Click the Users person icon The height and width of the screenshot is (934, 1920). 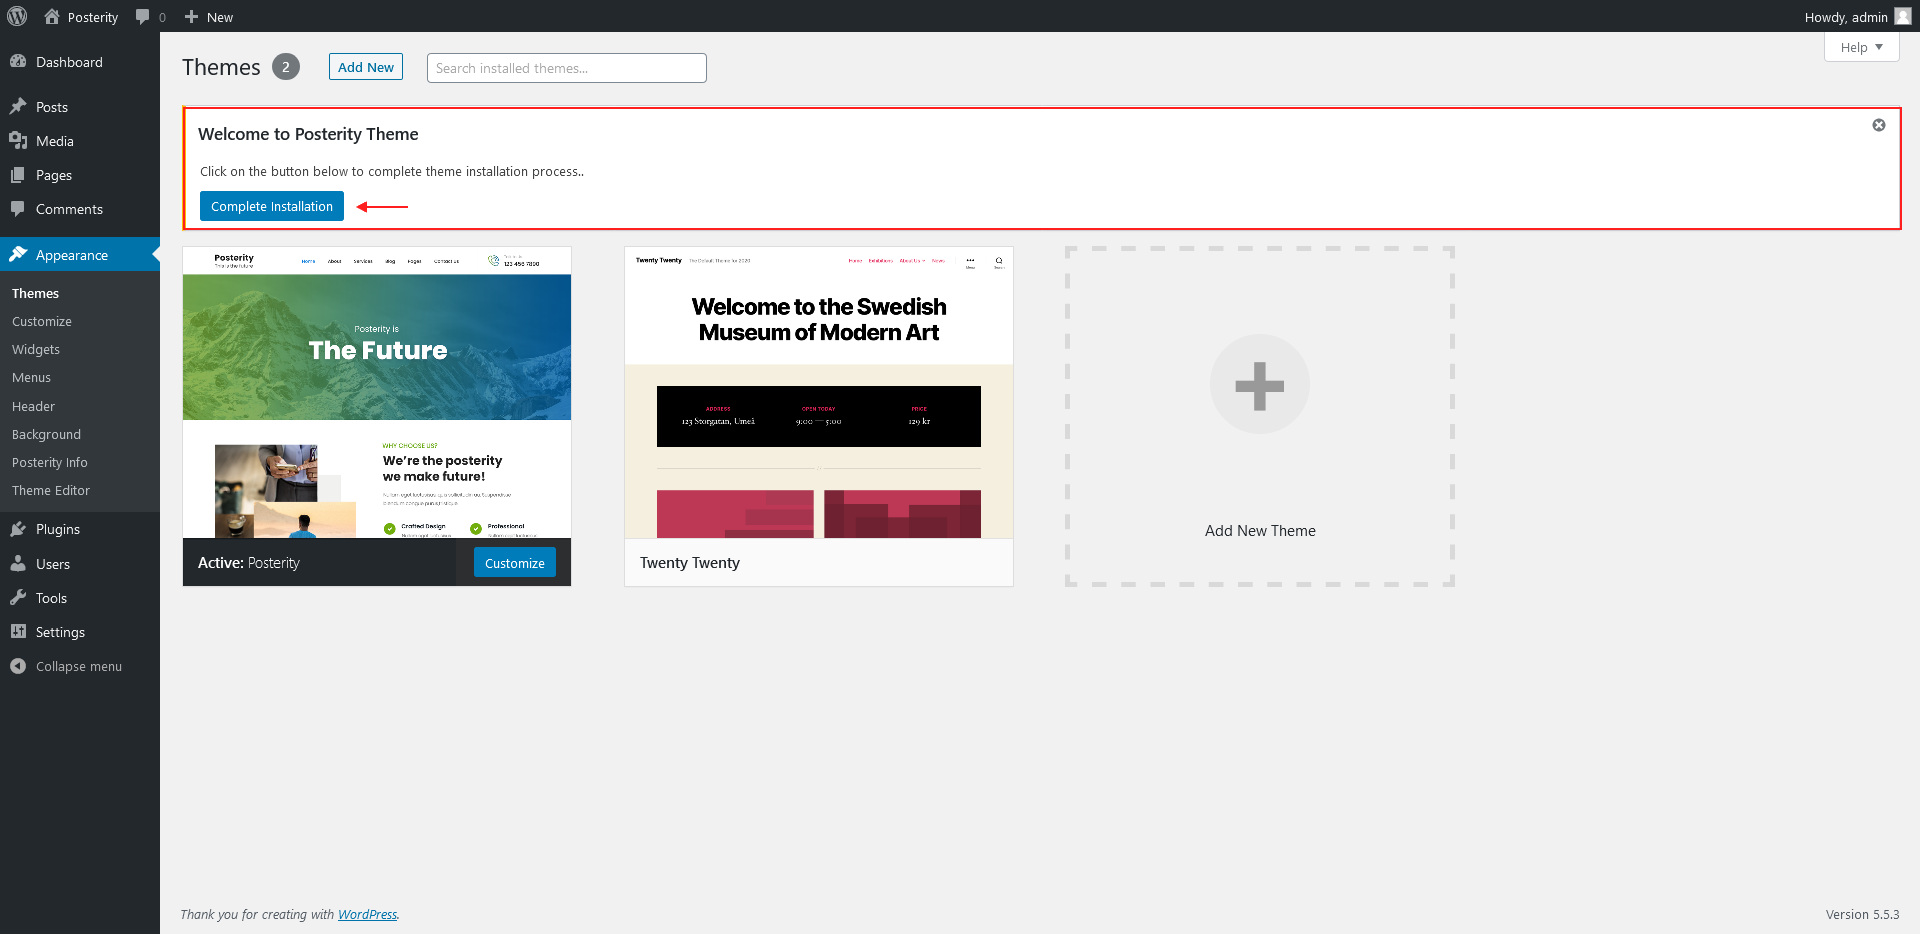pos(18,563)
